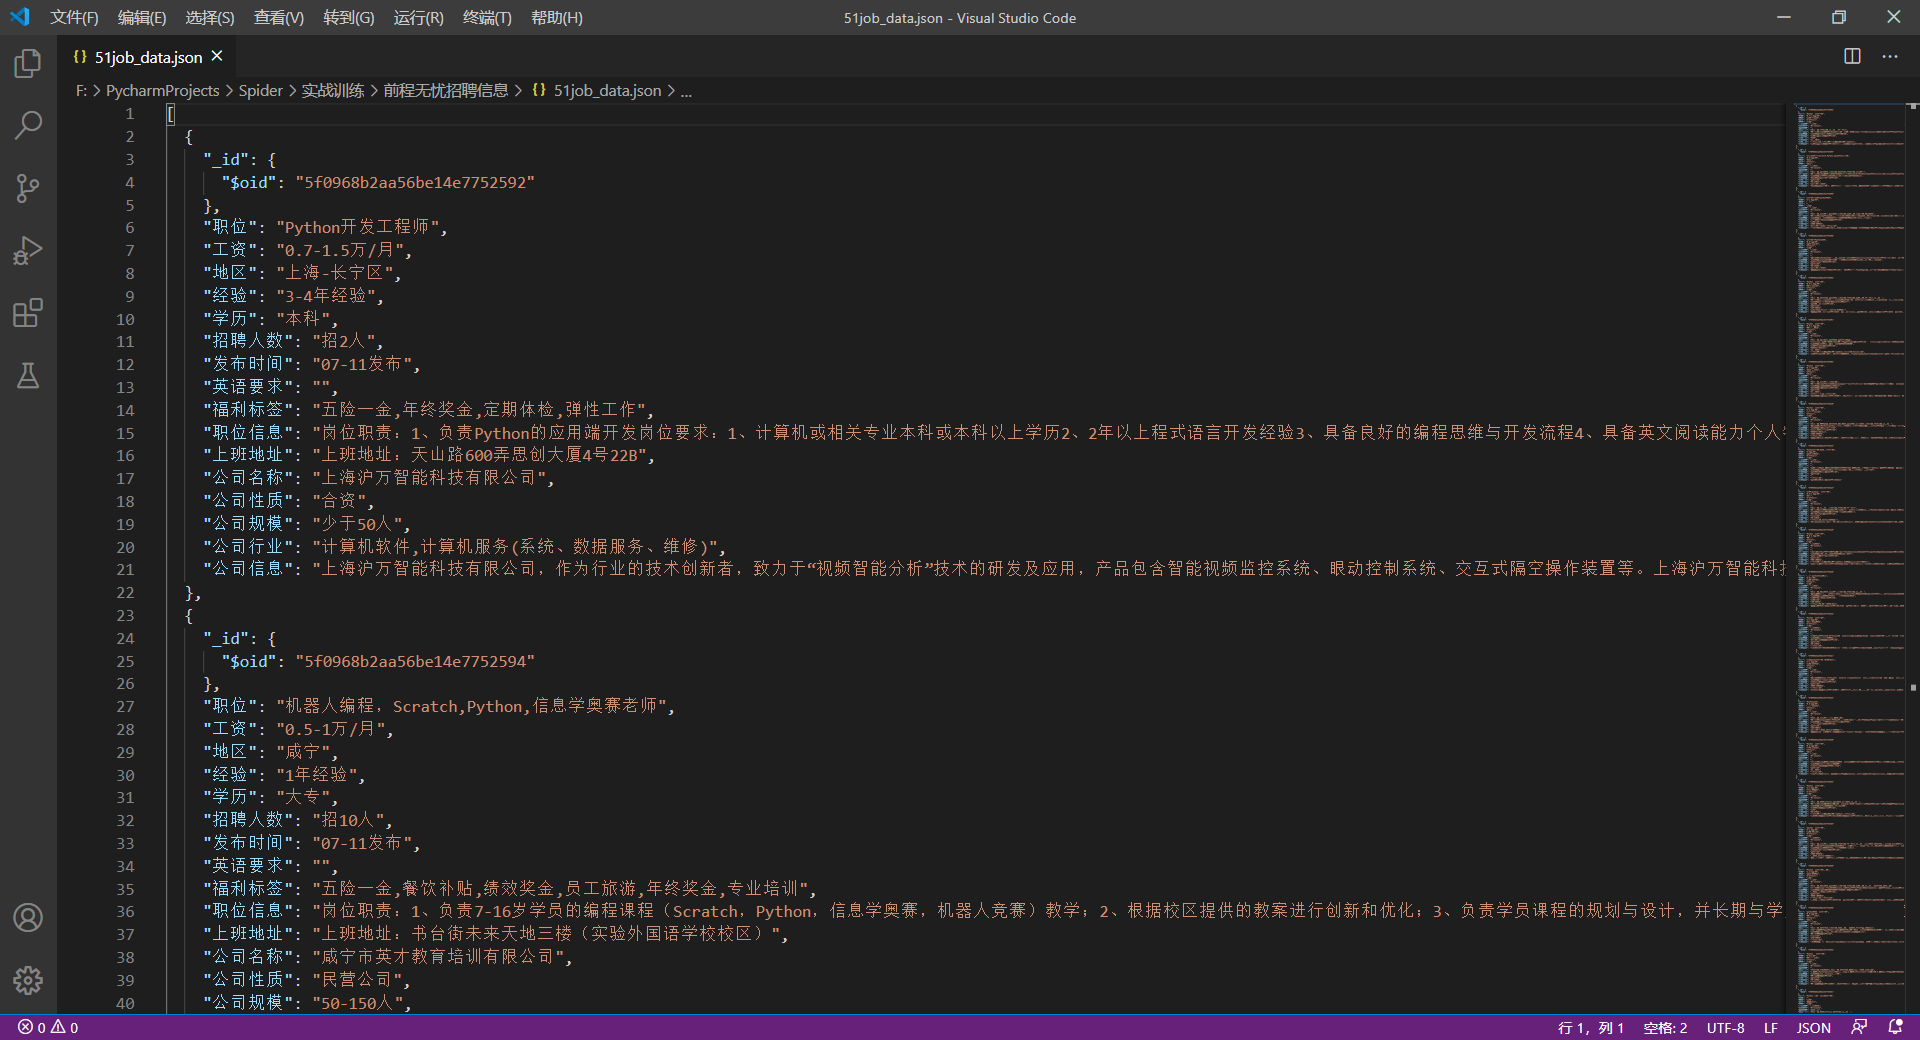Minimize the VS Code window
Screen dimensions: 1920x1040
pyautogui.click(x=1783, y=17)
